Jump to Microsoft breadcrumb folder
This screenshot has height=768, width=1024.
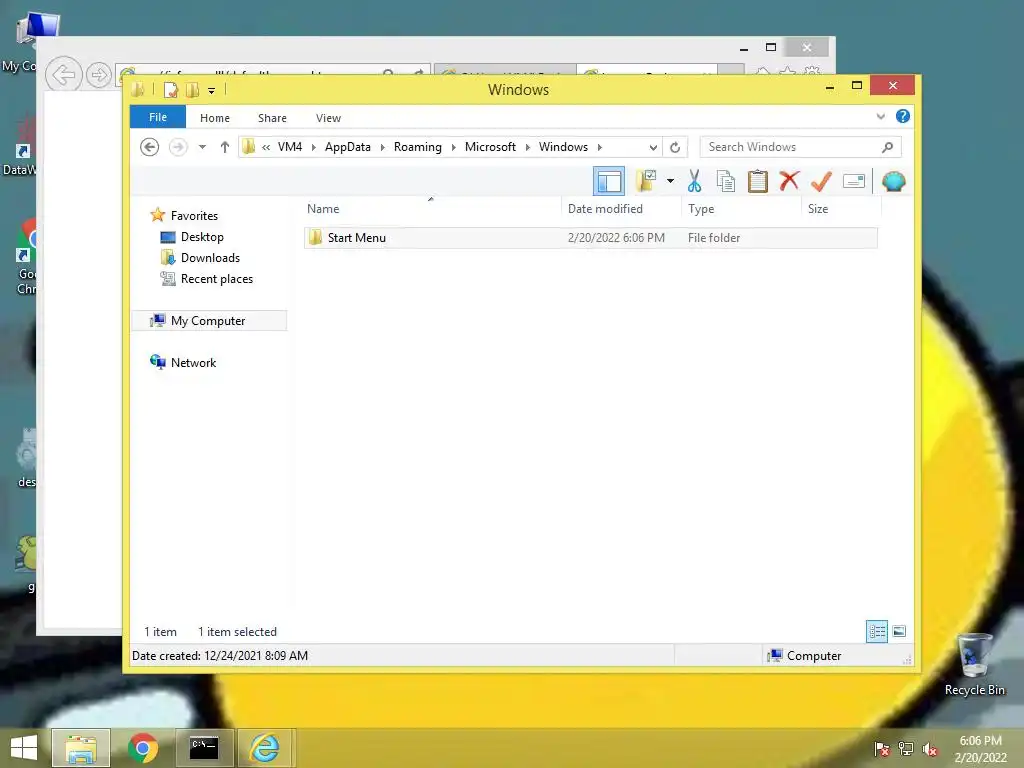tap(490, 147)
